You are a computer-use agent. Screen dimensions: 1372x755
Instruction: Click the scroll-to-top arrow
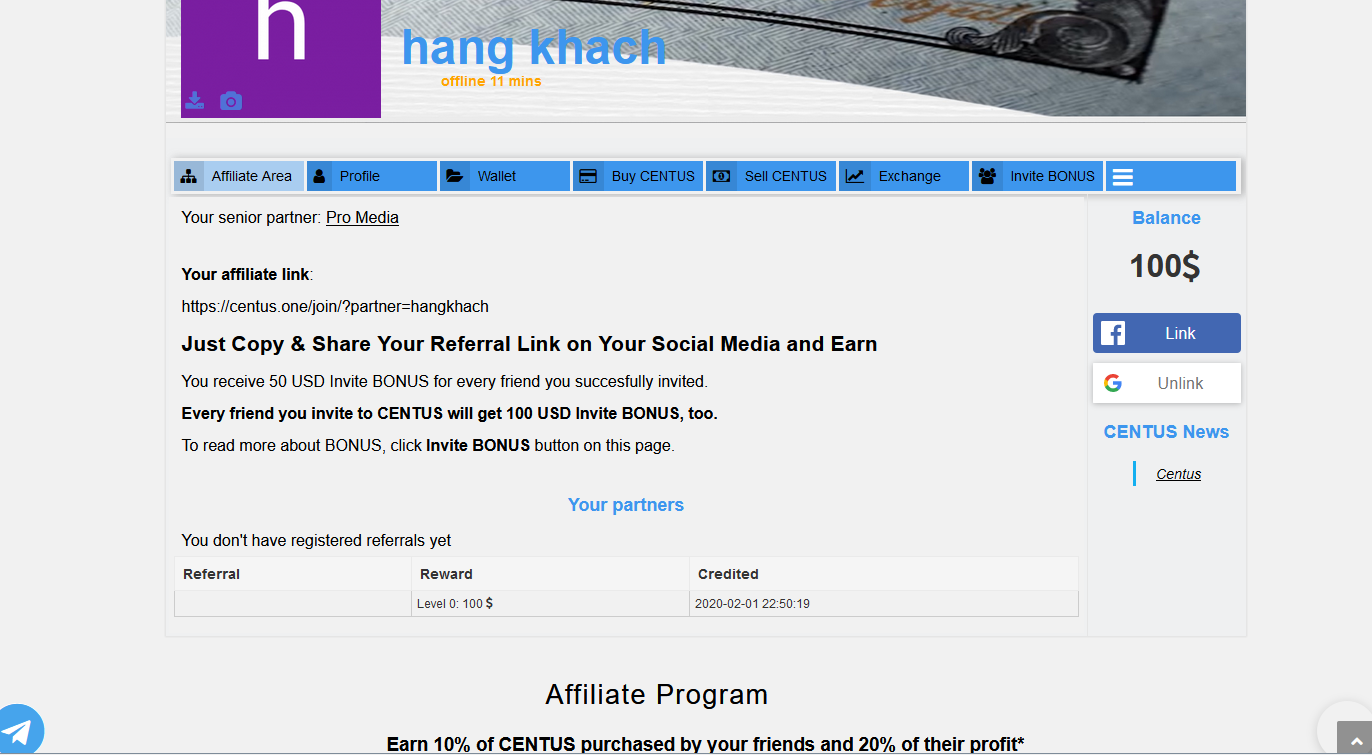[1354, 738]
